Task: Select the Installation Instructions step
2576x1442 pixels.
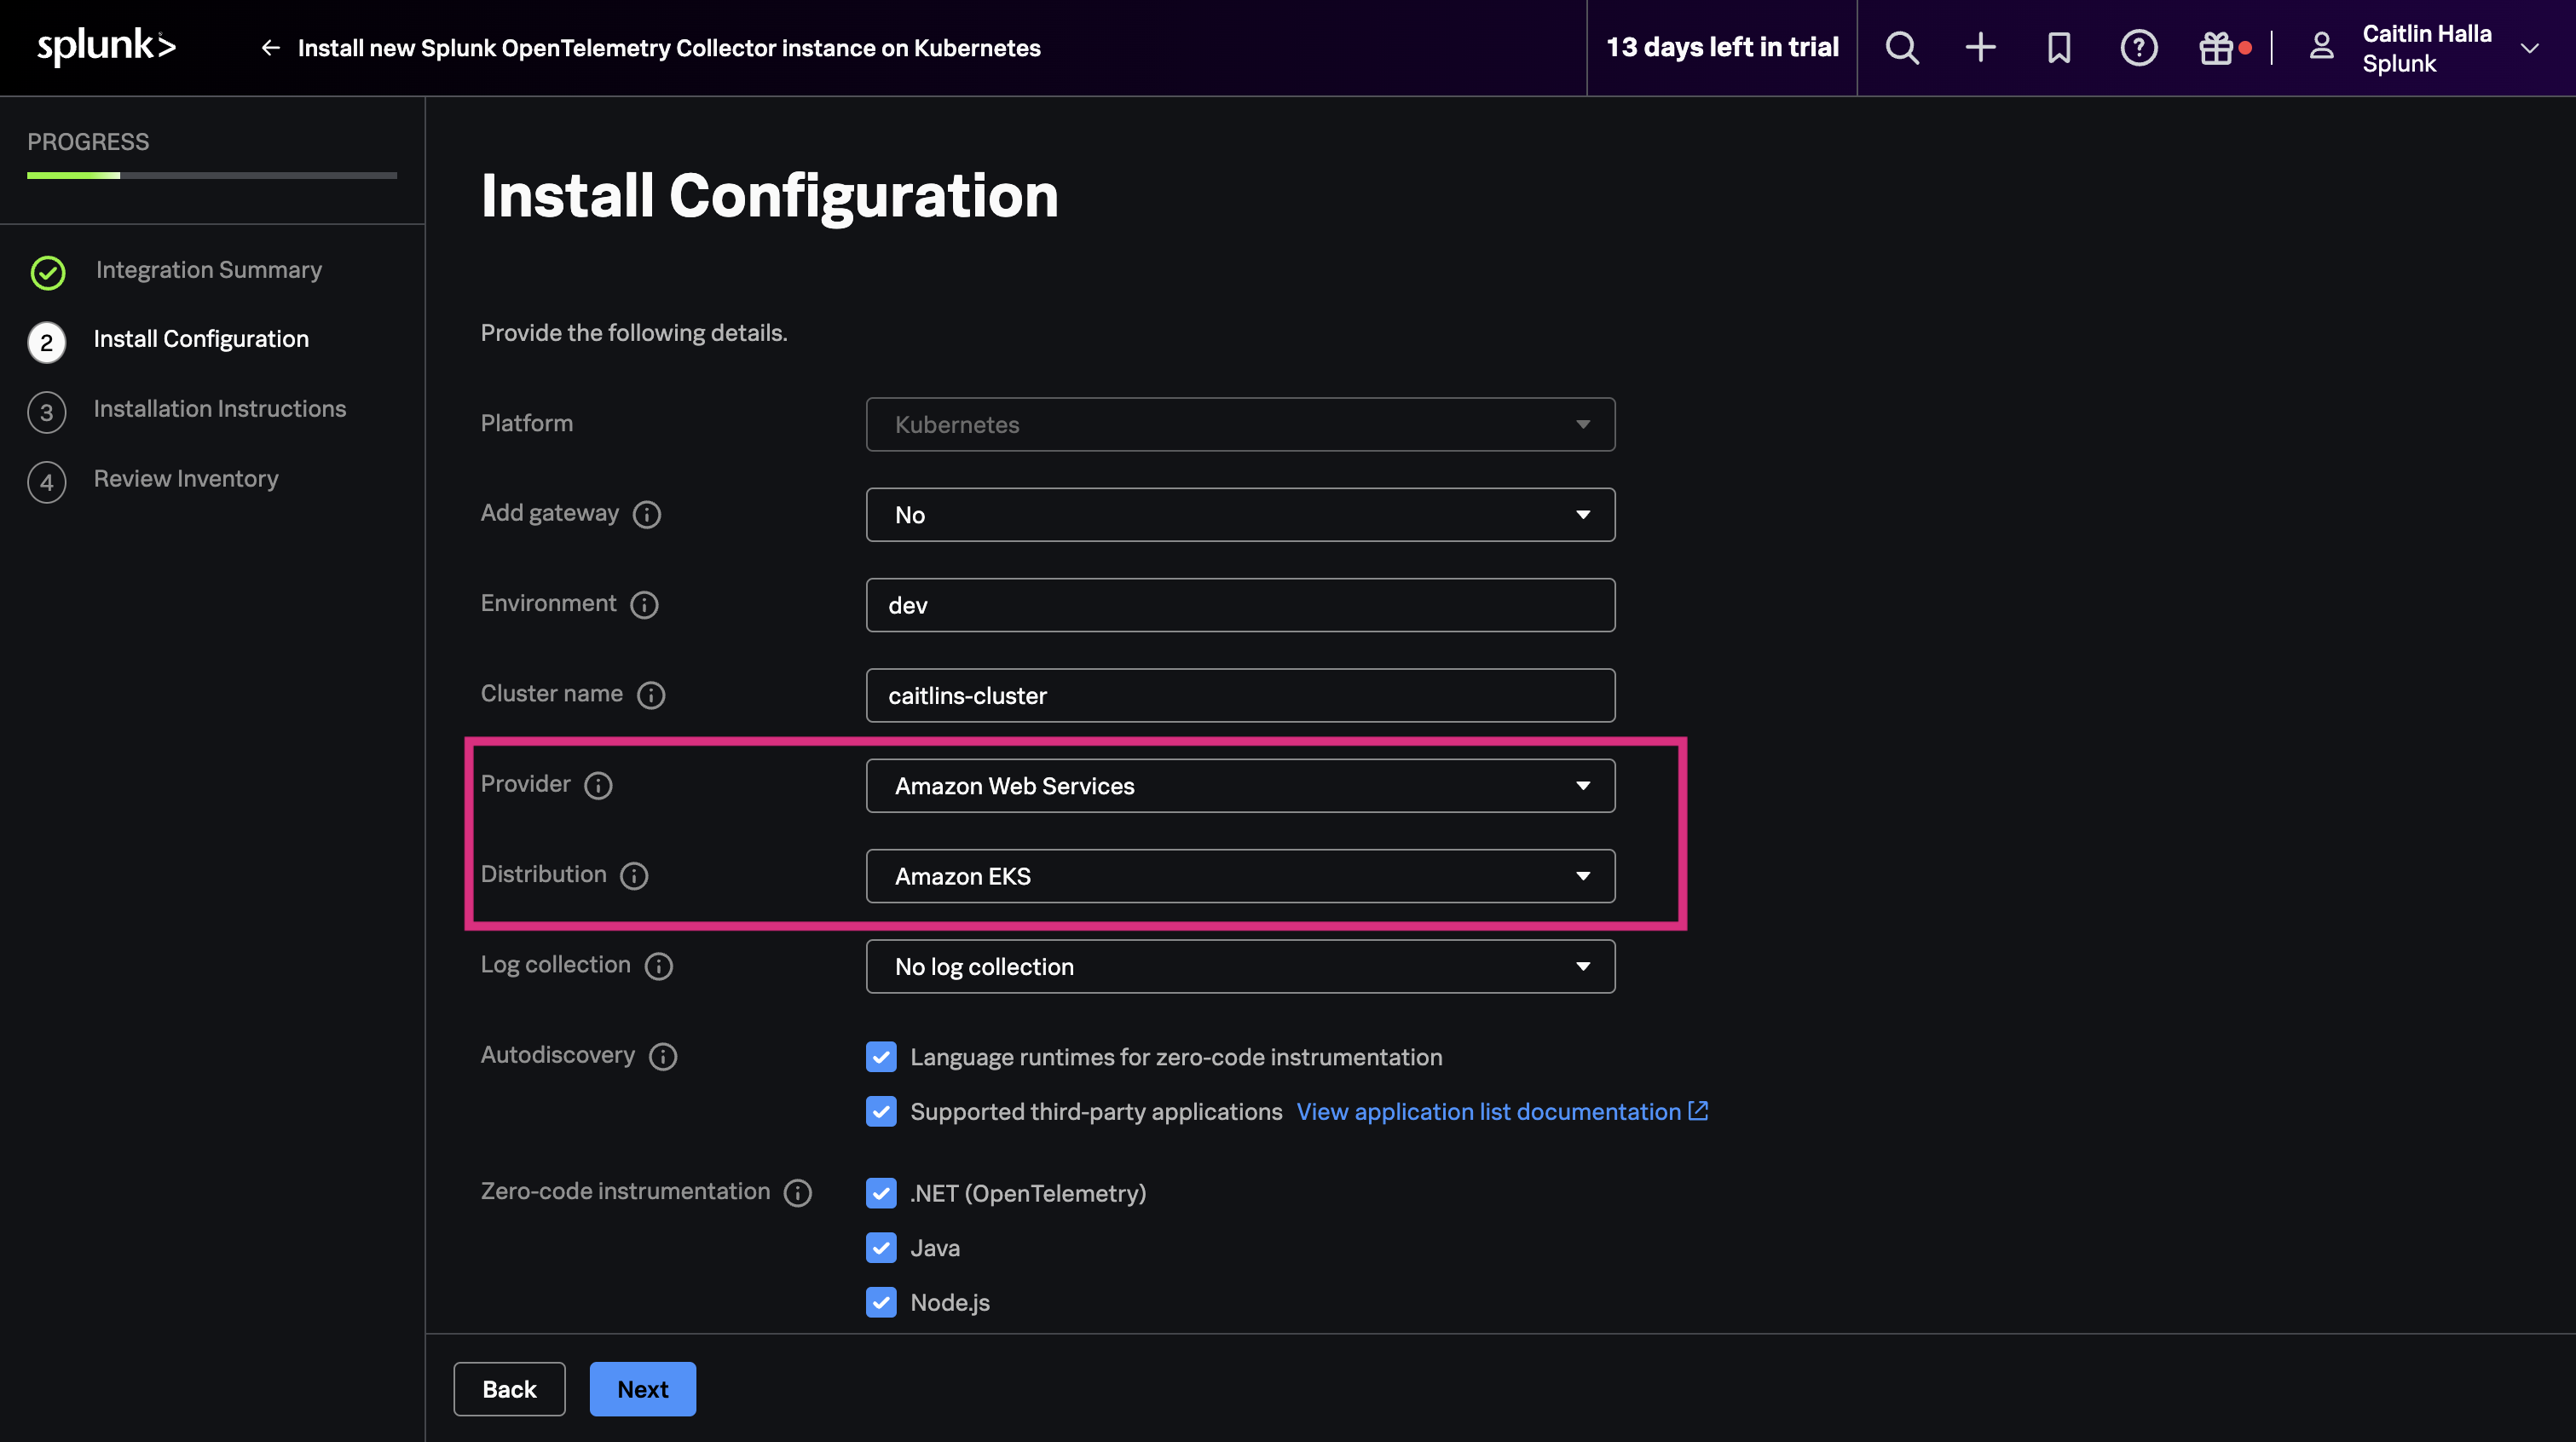Action: pyautogui.click(x=220, y=408)
